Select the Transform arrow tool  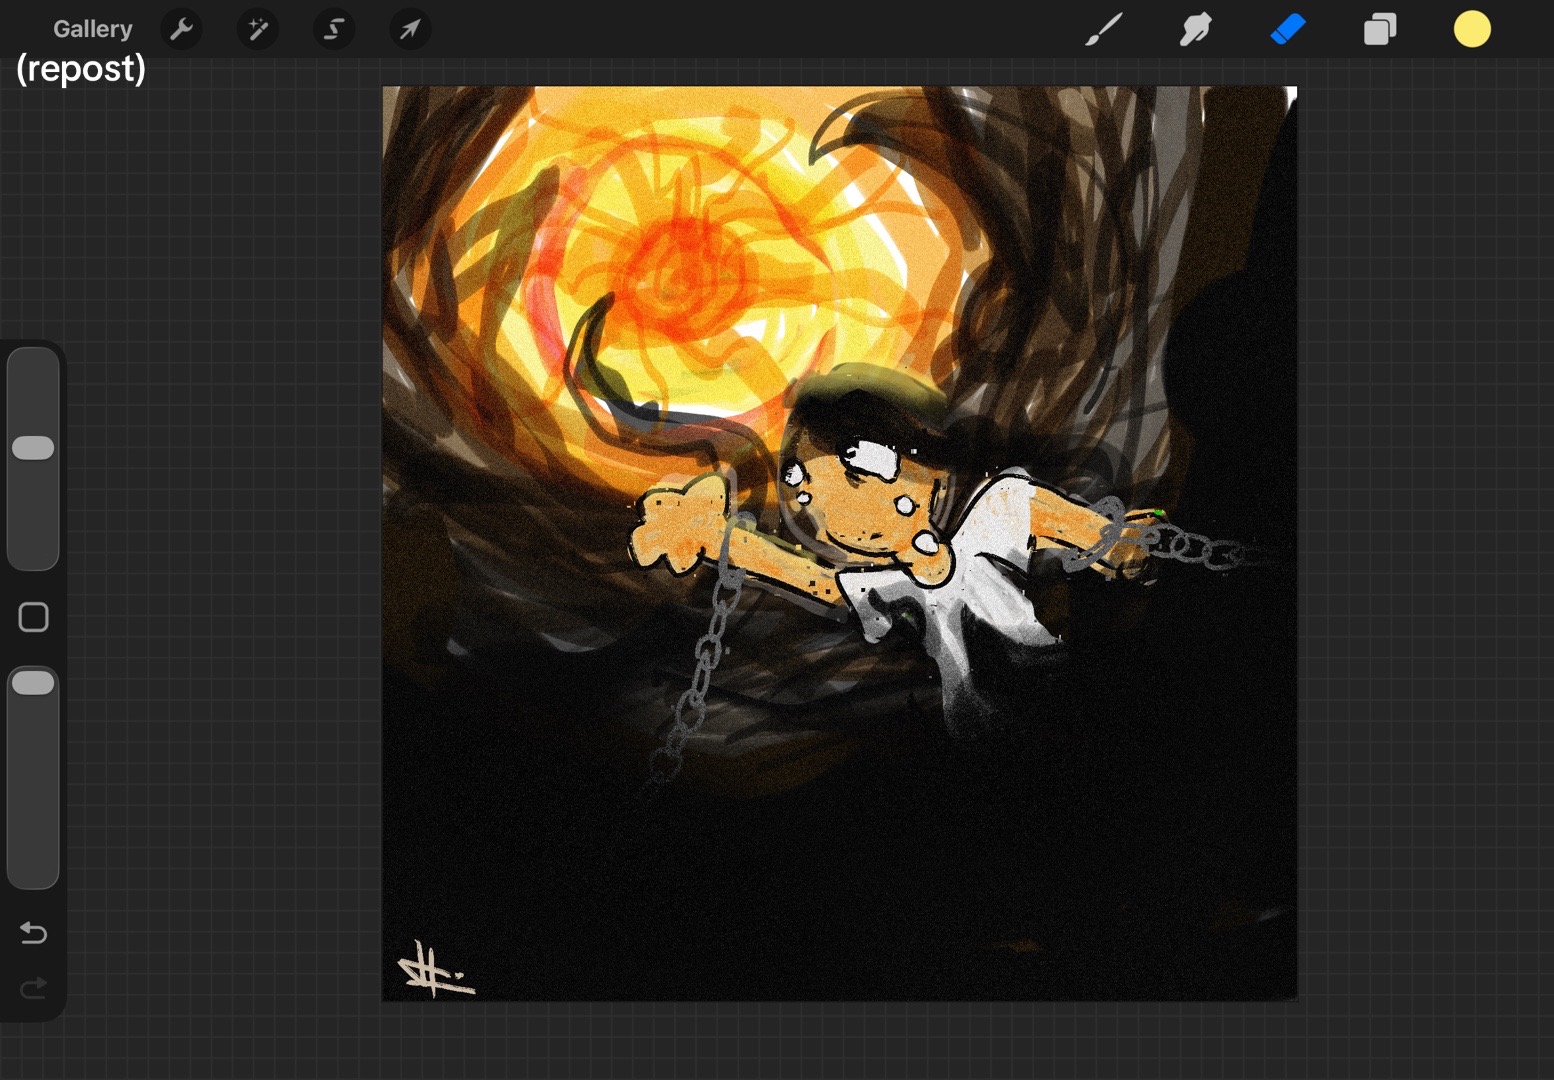[x=410, y=29]
